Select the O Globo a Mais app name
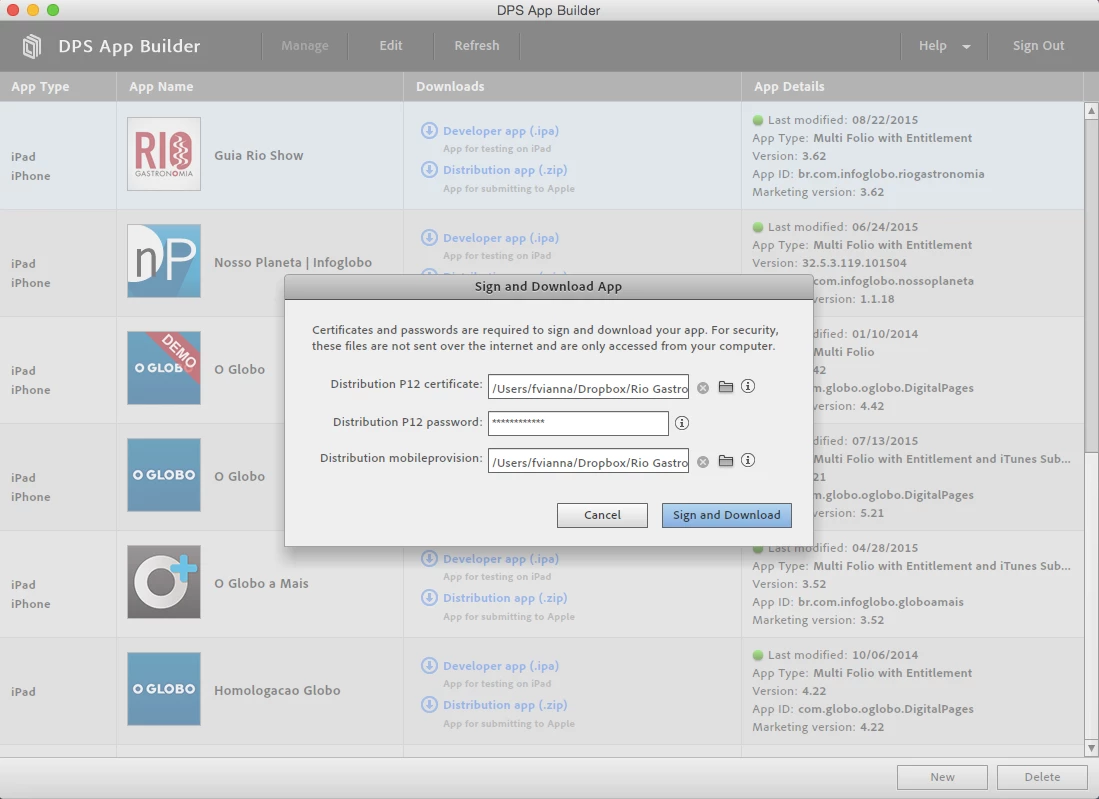Image resolution: width=1099 pixels, height=799 pixels. 261,583
